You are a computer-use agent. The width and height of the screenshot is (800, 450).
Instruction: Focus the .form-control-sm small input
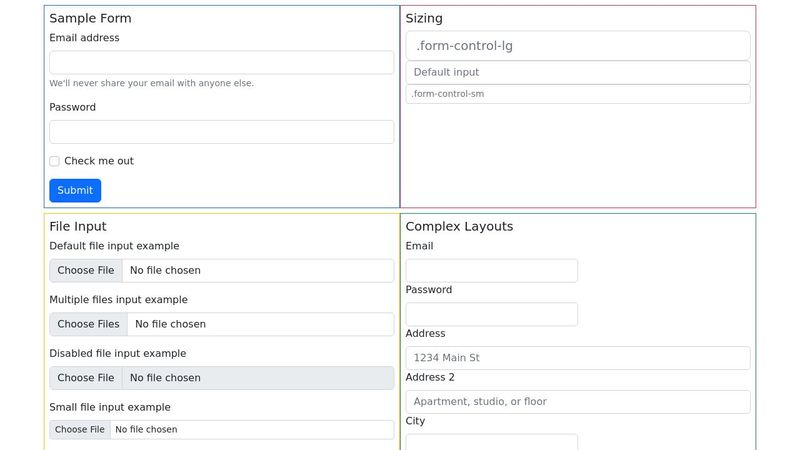pyautogui.click(x=578, y=94)
